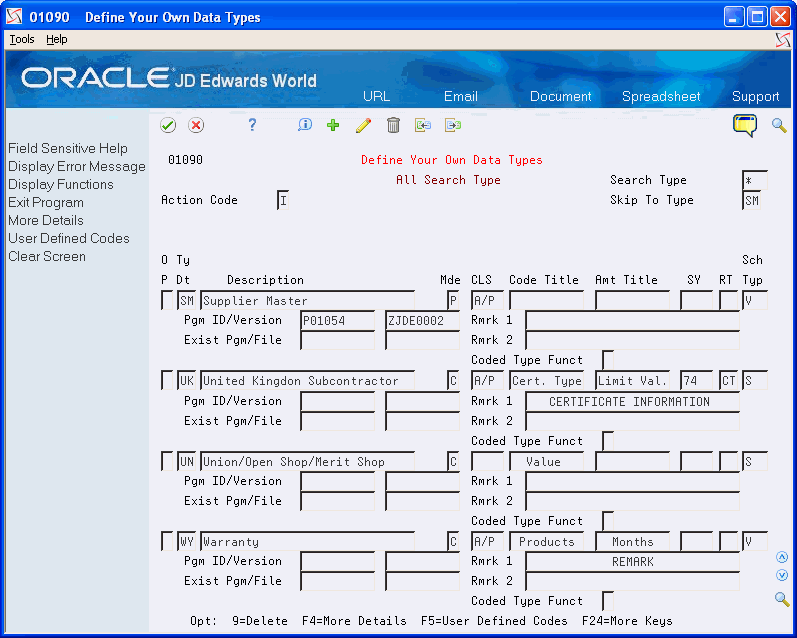The width and height of the screenshot is (797, 638).
Task: Click the F5=User Defined Codes text
Action: click(494, 621)
